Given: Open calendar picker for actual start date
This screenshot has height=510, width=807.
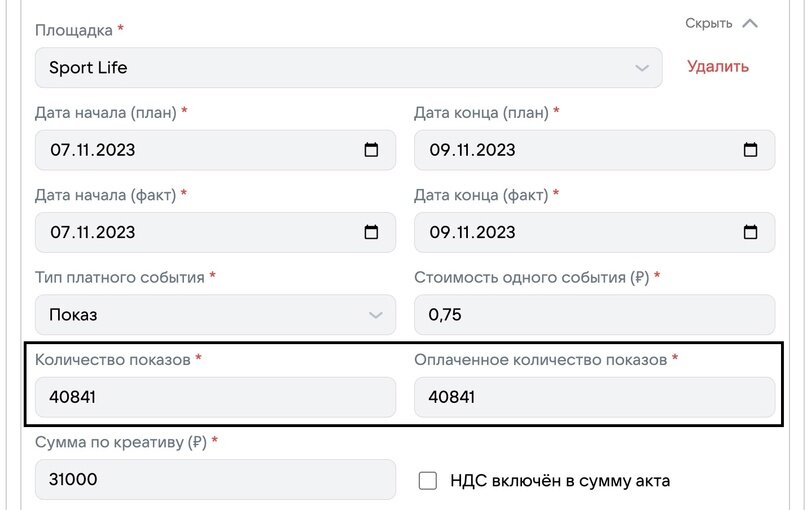Looking at the screenshot, I should [371, 232].
